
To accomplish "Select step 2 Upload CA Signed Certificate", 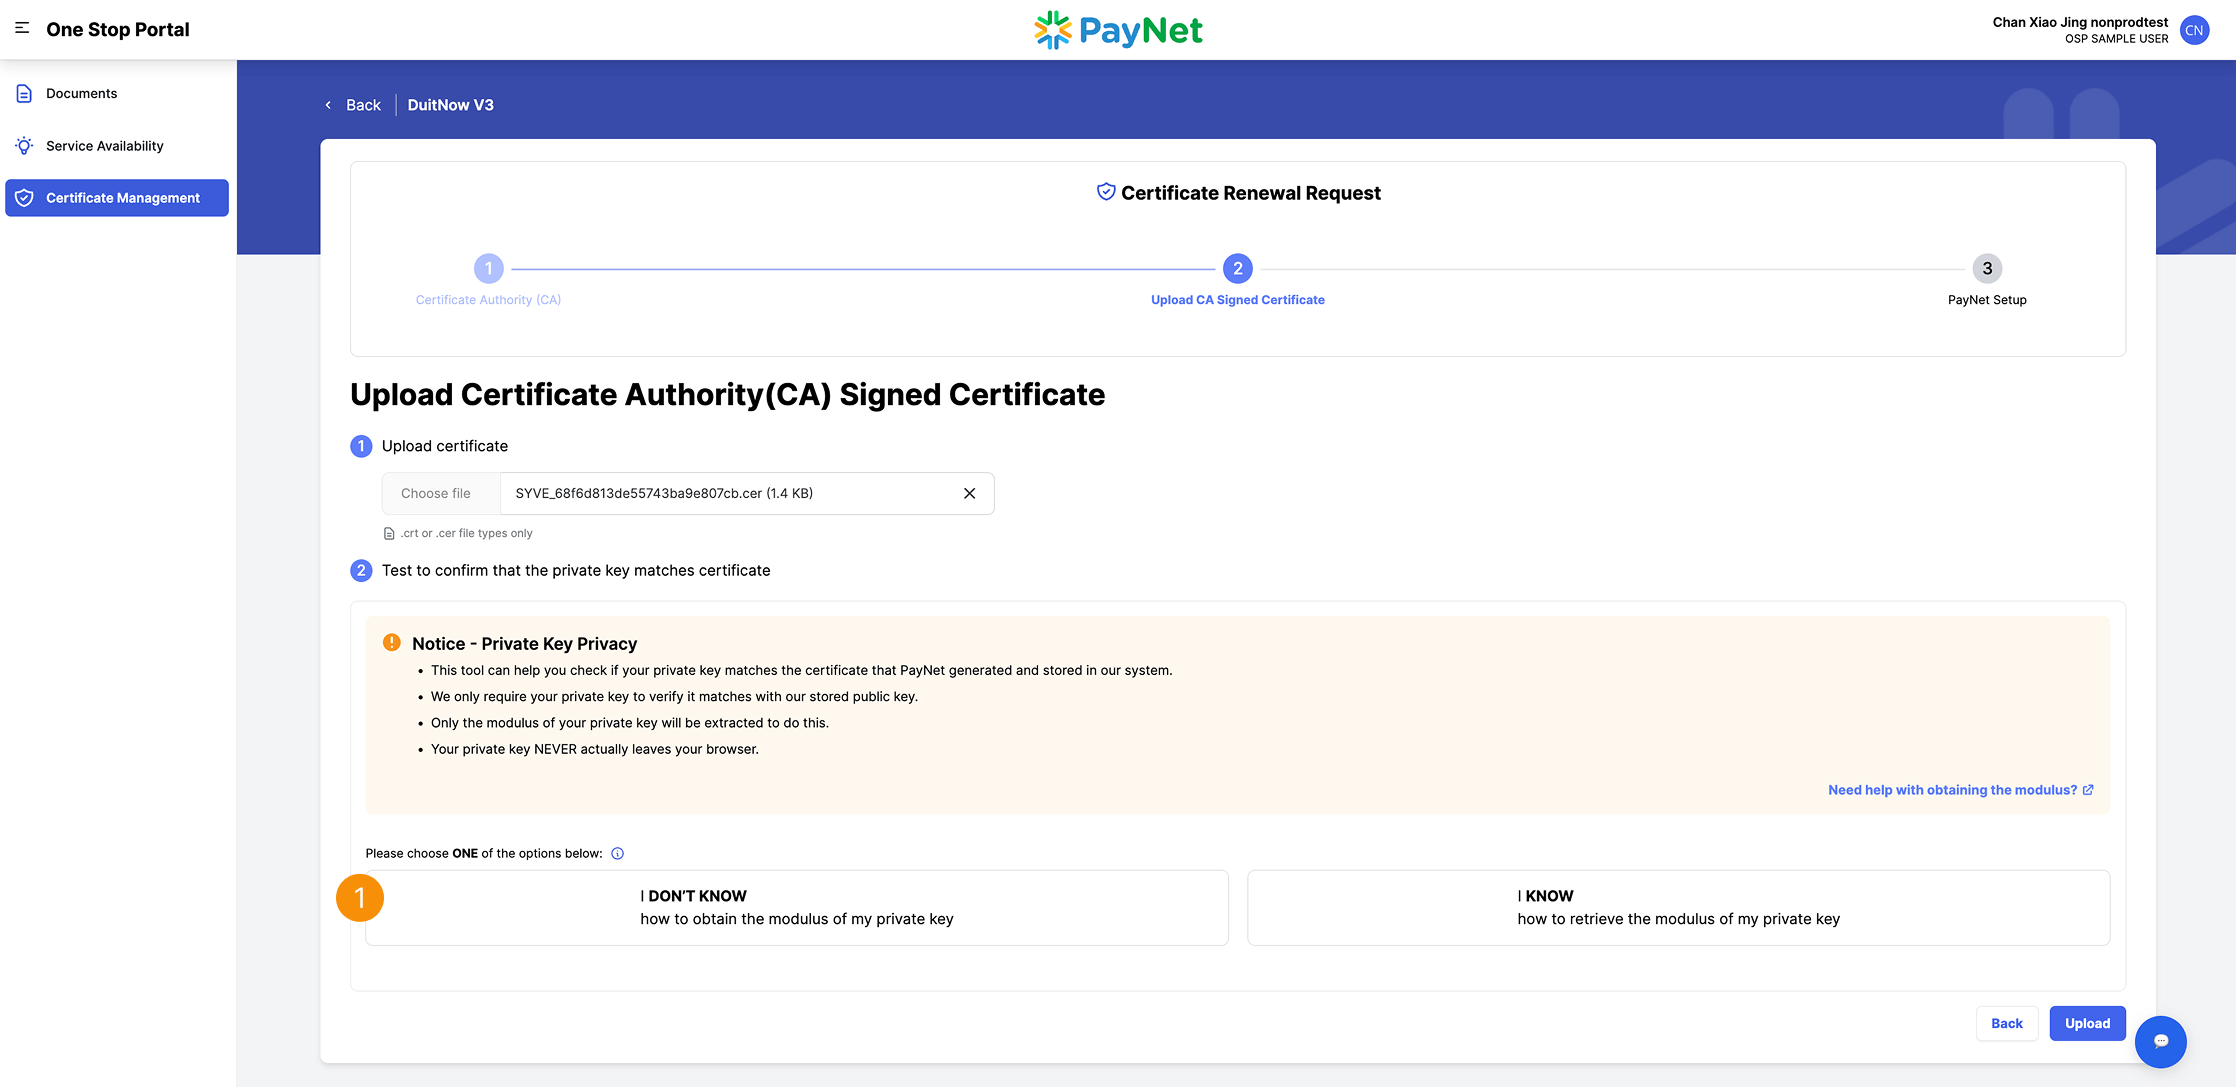I will tap(1238, 280).
